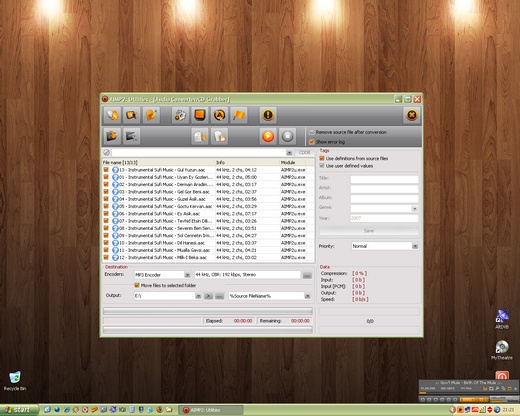Sort list by File name column header

pos(158,162)
